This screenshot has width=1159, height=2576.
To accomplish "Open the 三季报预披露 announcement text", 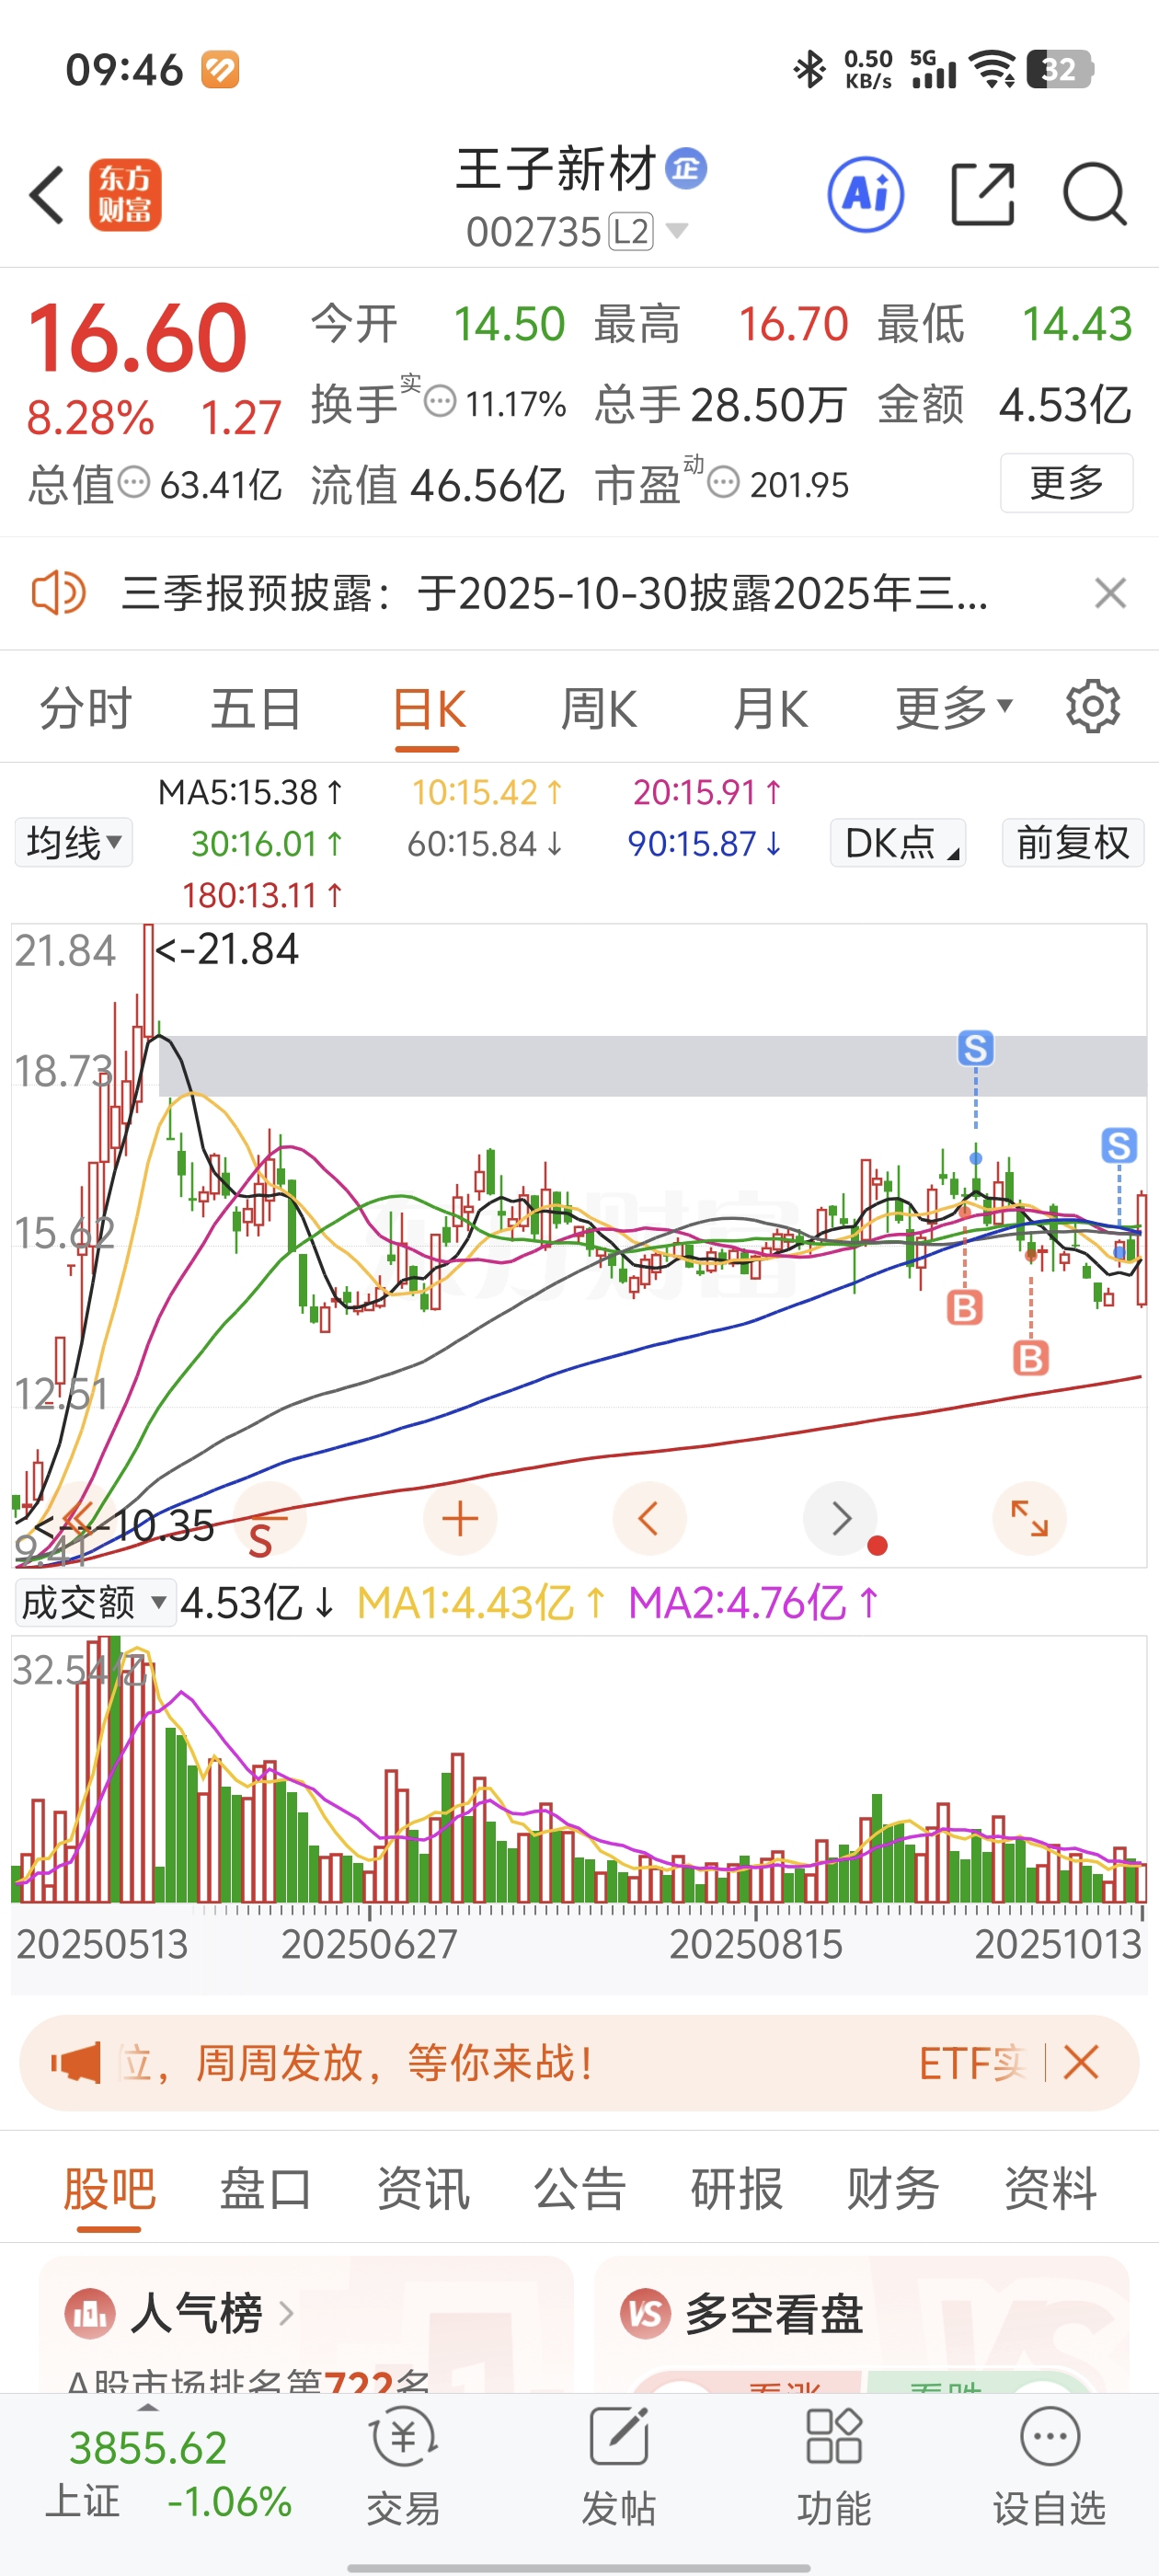I will click(554, 594).
